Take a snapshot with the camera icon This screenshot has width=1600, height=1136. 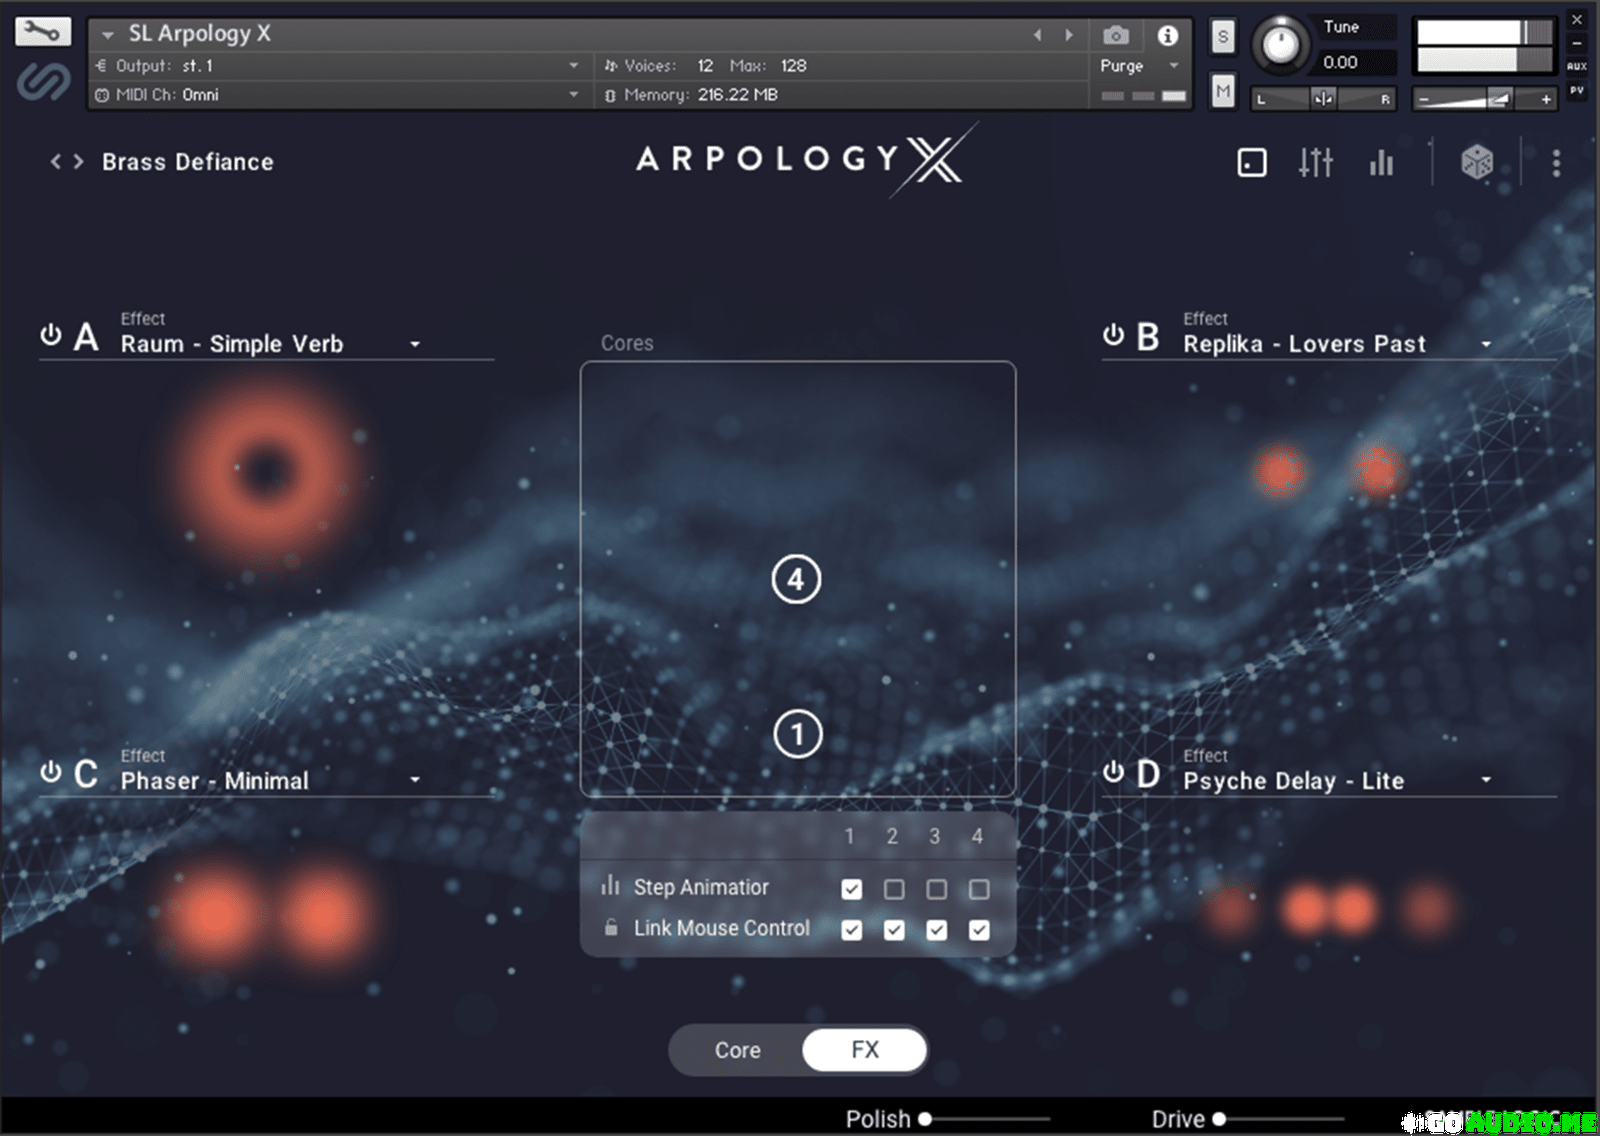pyautogui.click(x=1116, y=36)
